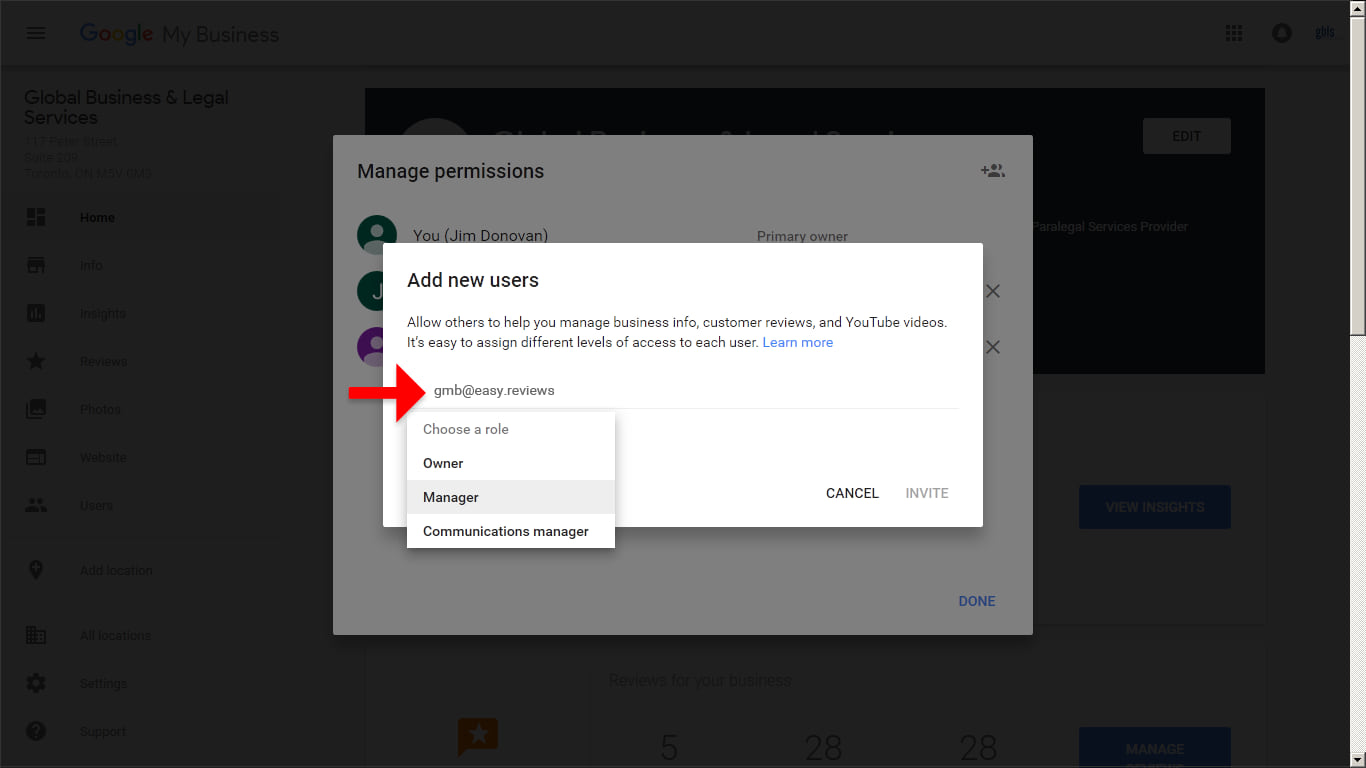Open the hamburger main menu
This screenshot has height=768, width=1366.
pyautogui.click(x=36, y=34)
